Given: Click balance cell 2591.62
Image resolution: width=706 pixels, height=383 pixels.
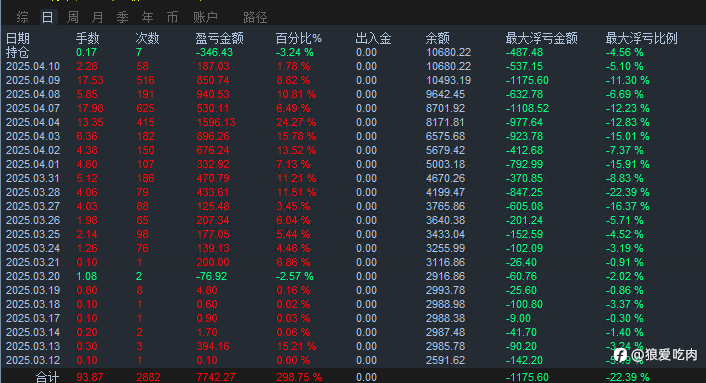Looking at the screenshot, I should coord(445,360).
